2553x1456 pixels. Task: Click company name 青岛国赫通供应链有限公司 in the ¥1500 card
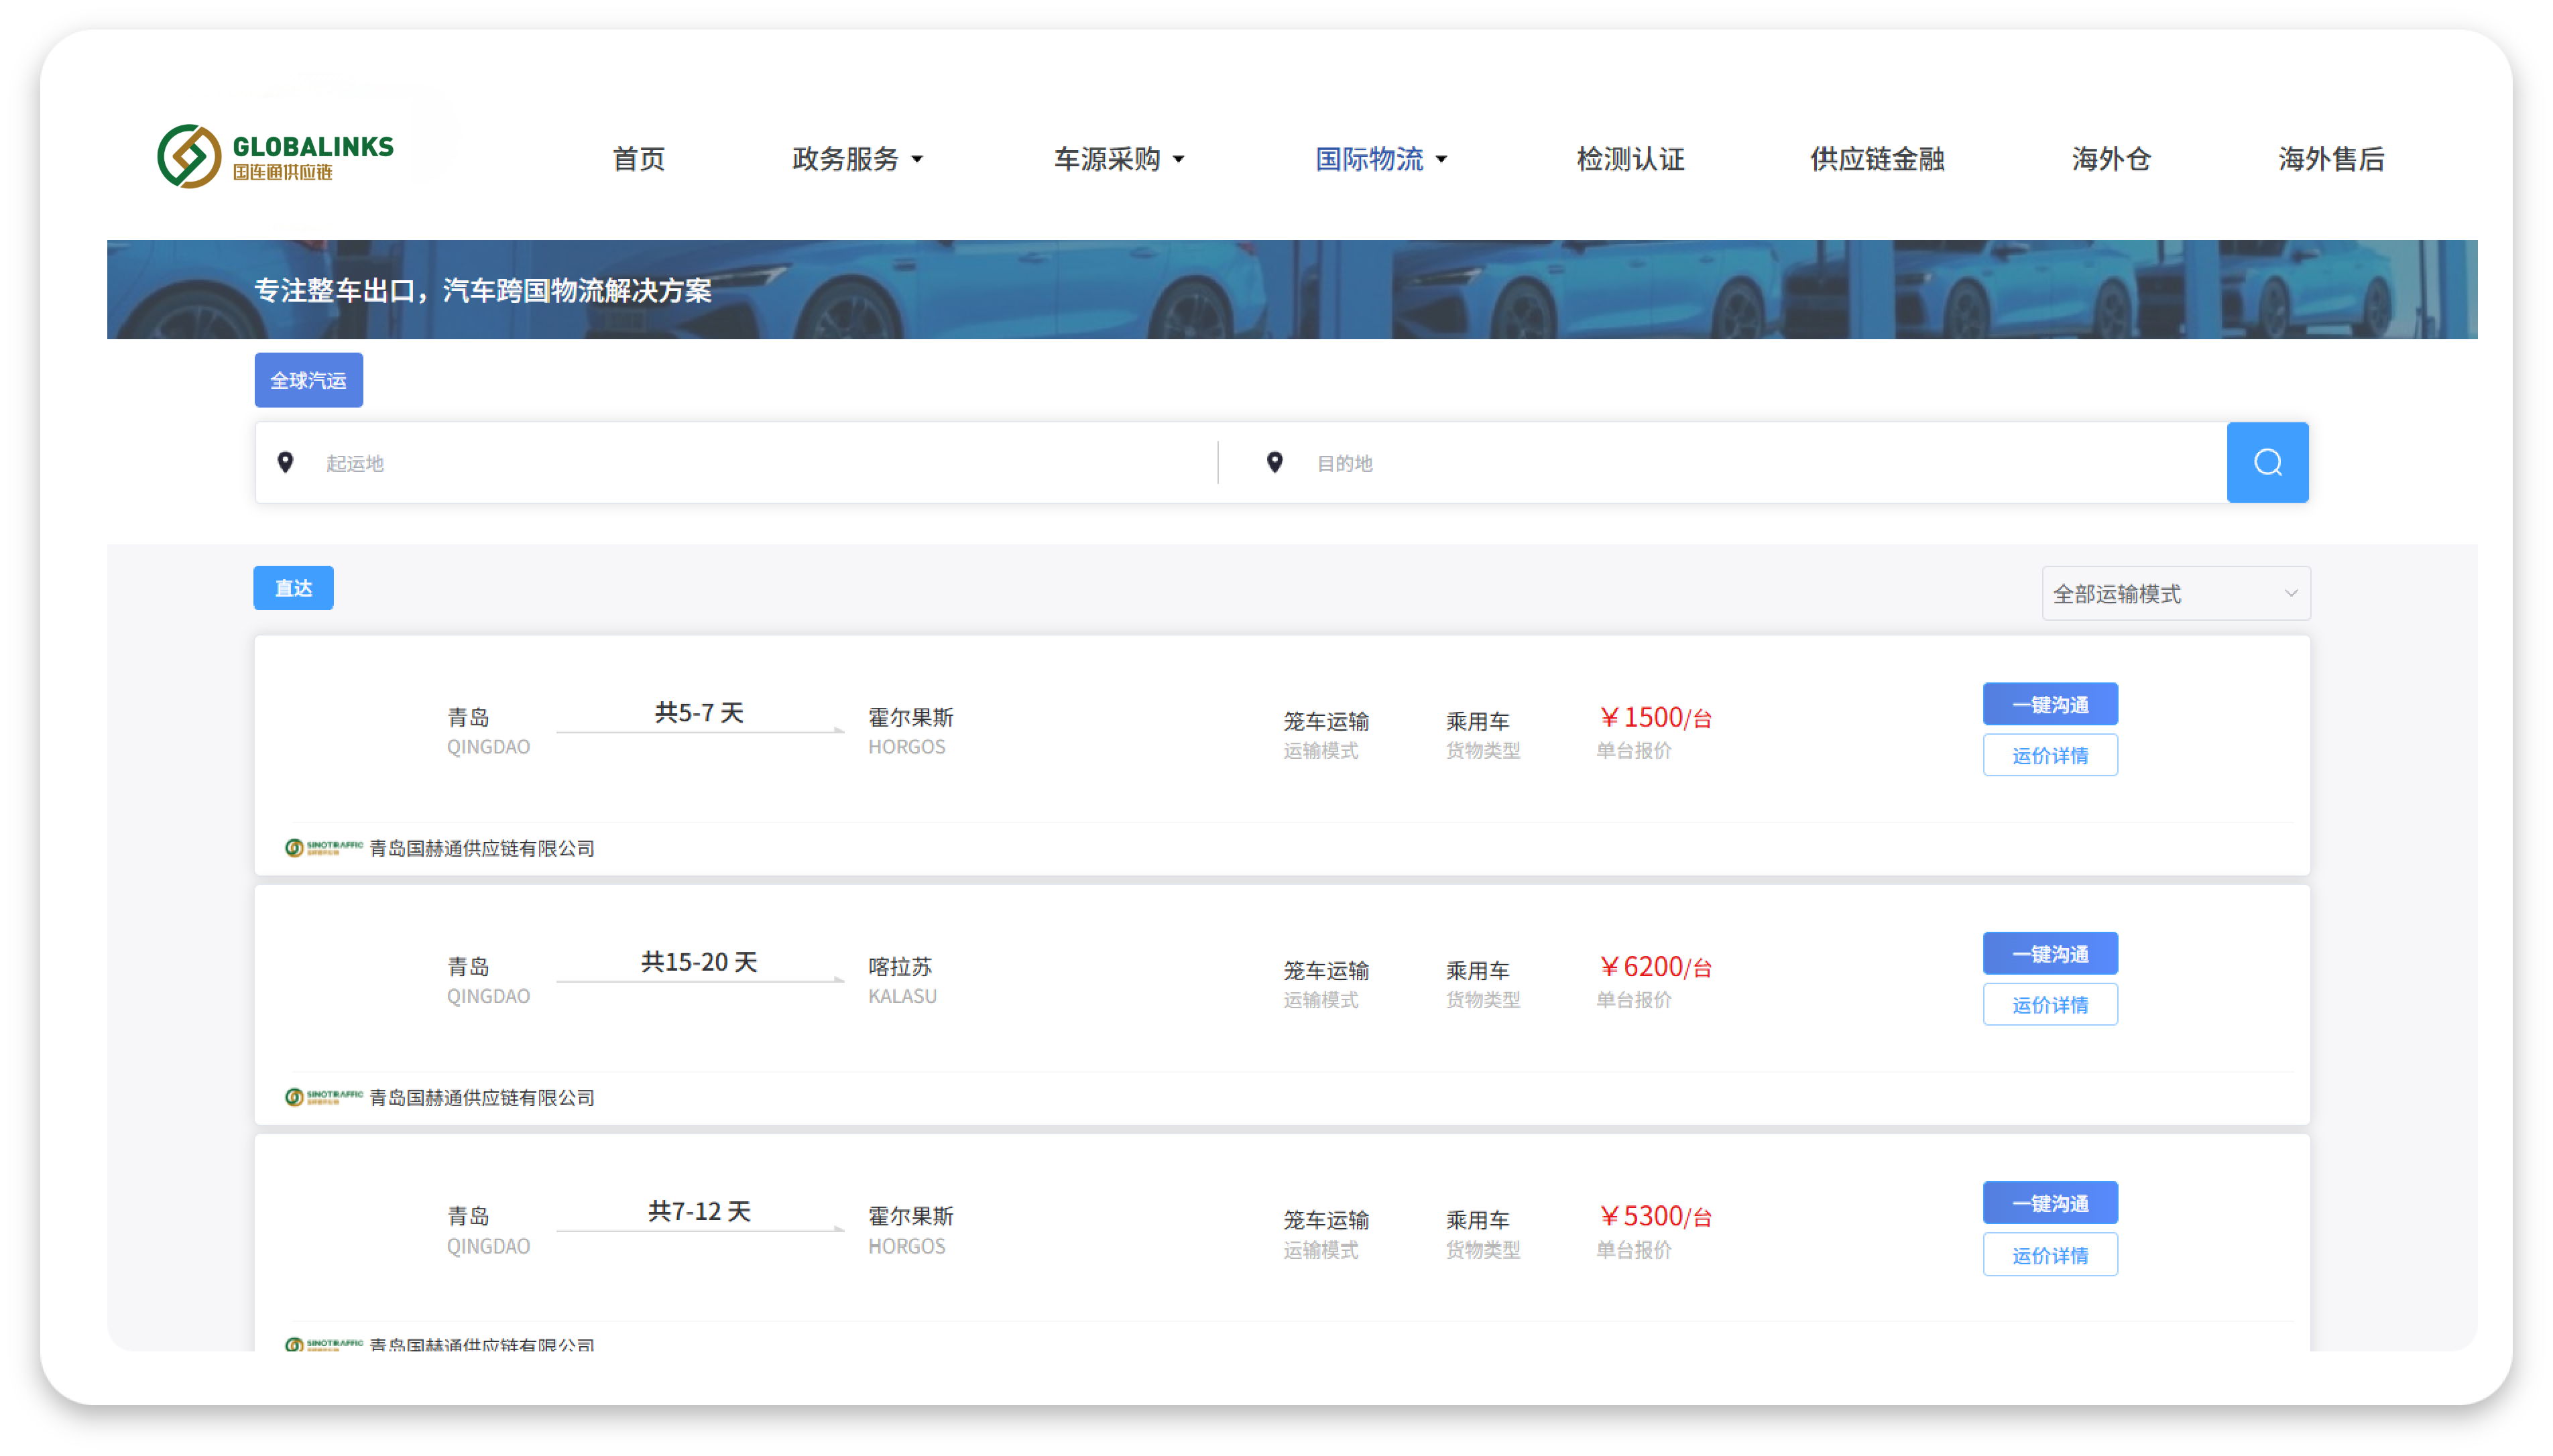(x=481, y=848)
